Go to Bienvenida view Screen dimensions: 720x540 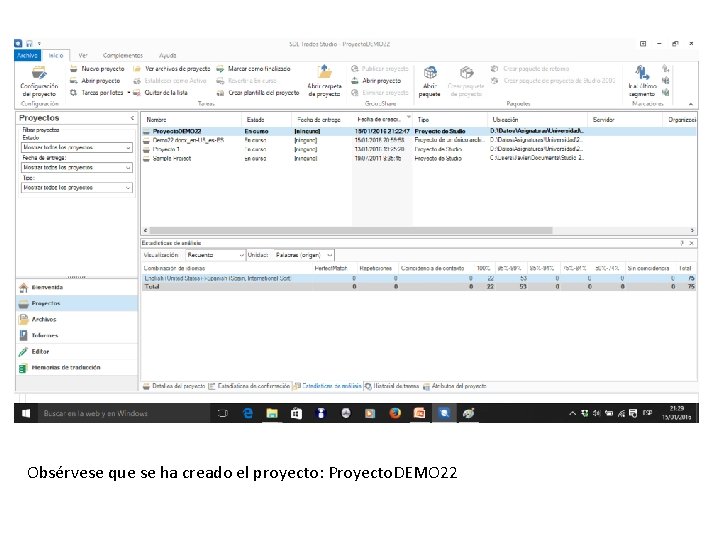pyautogui.click(x=77, y=287)
